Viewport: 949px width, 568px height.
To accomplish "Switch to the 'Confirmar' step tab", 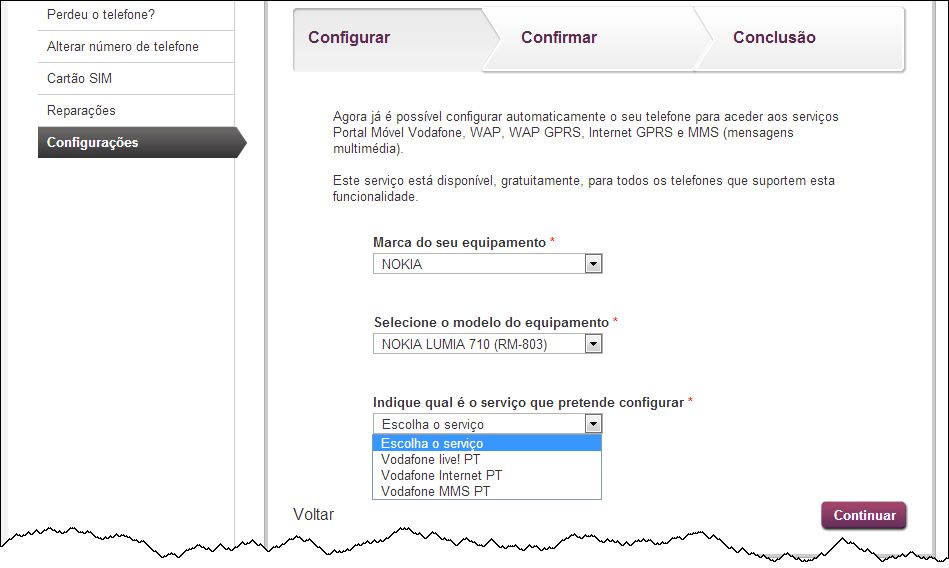I will click(x=559, y=38).
